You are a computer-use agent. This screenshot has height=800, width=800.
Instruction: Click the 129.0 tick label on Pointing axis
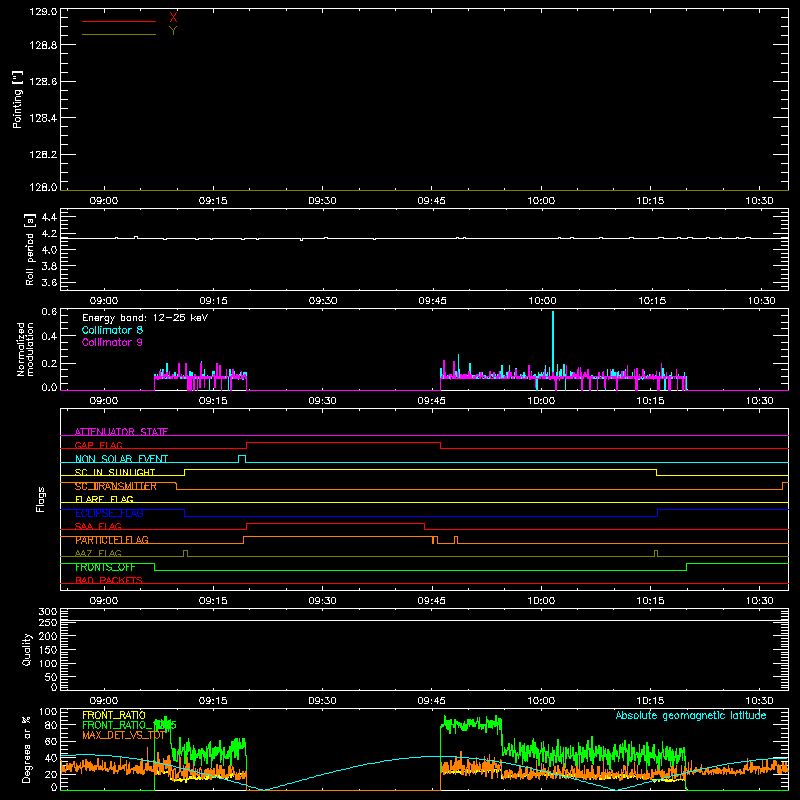coord(43,11)
